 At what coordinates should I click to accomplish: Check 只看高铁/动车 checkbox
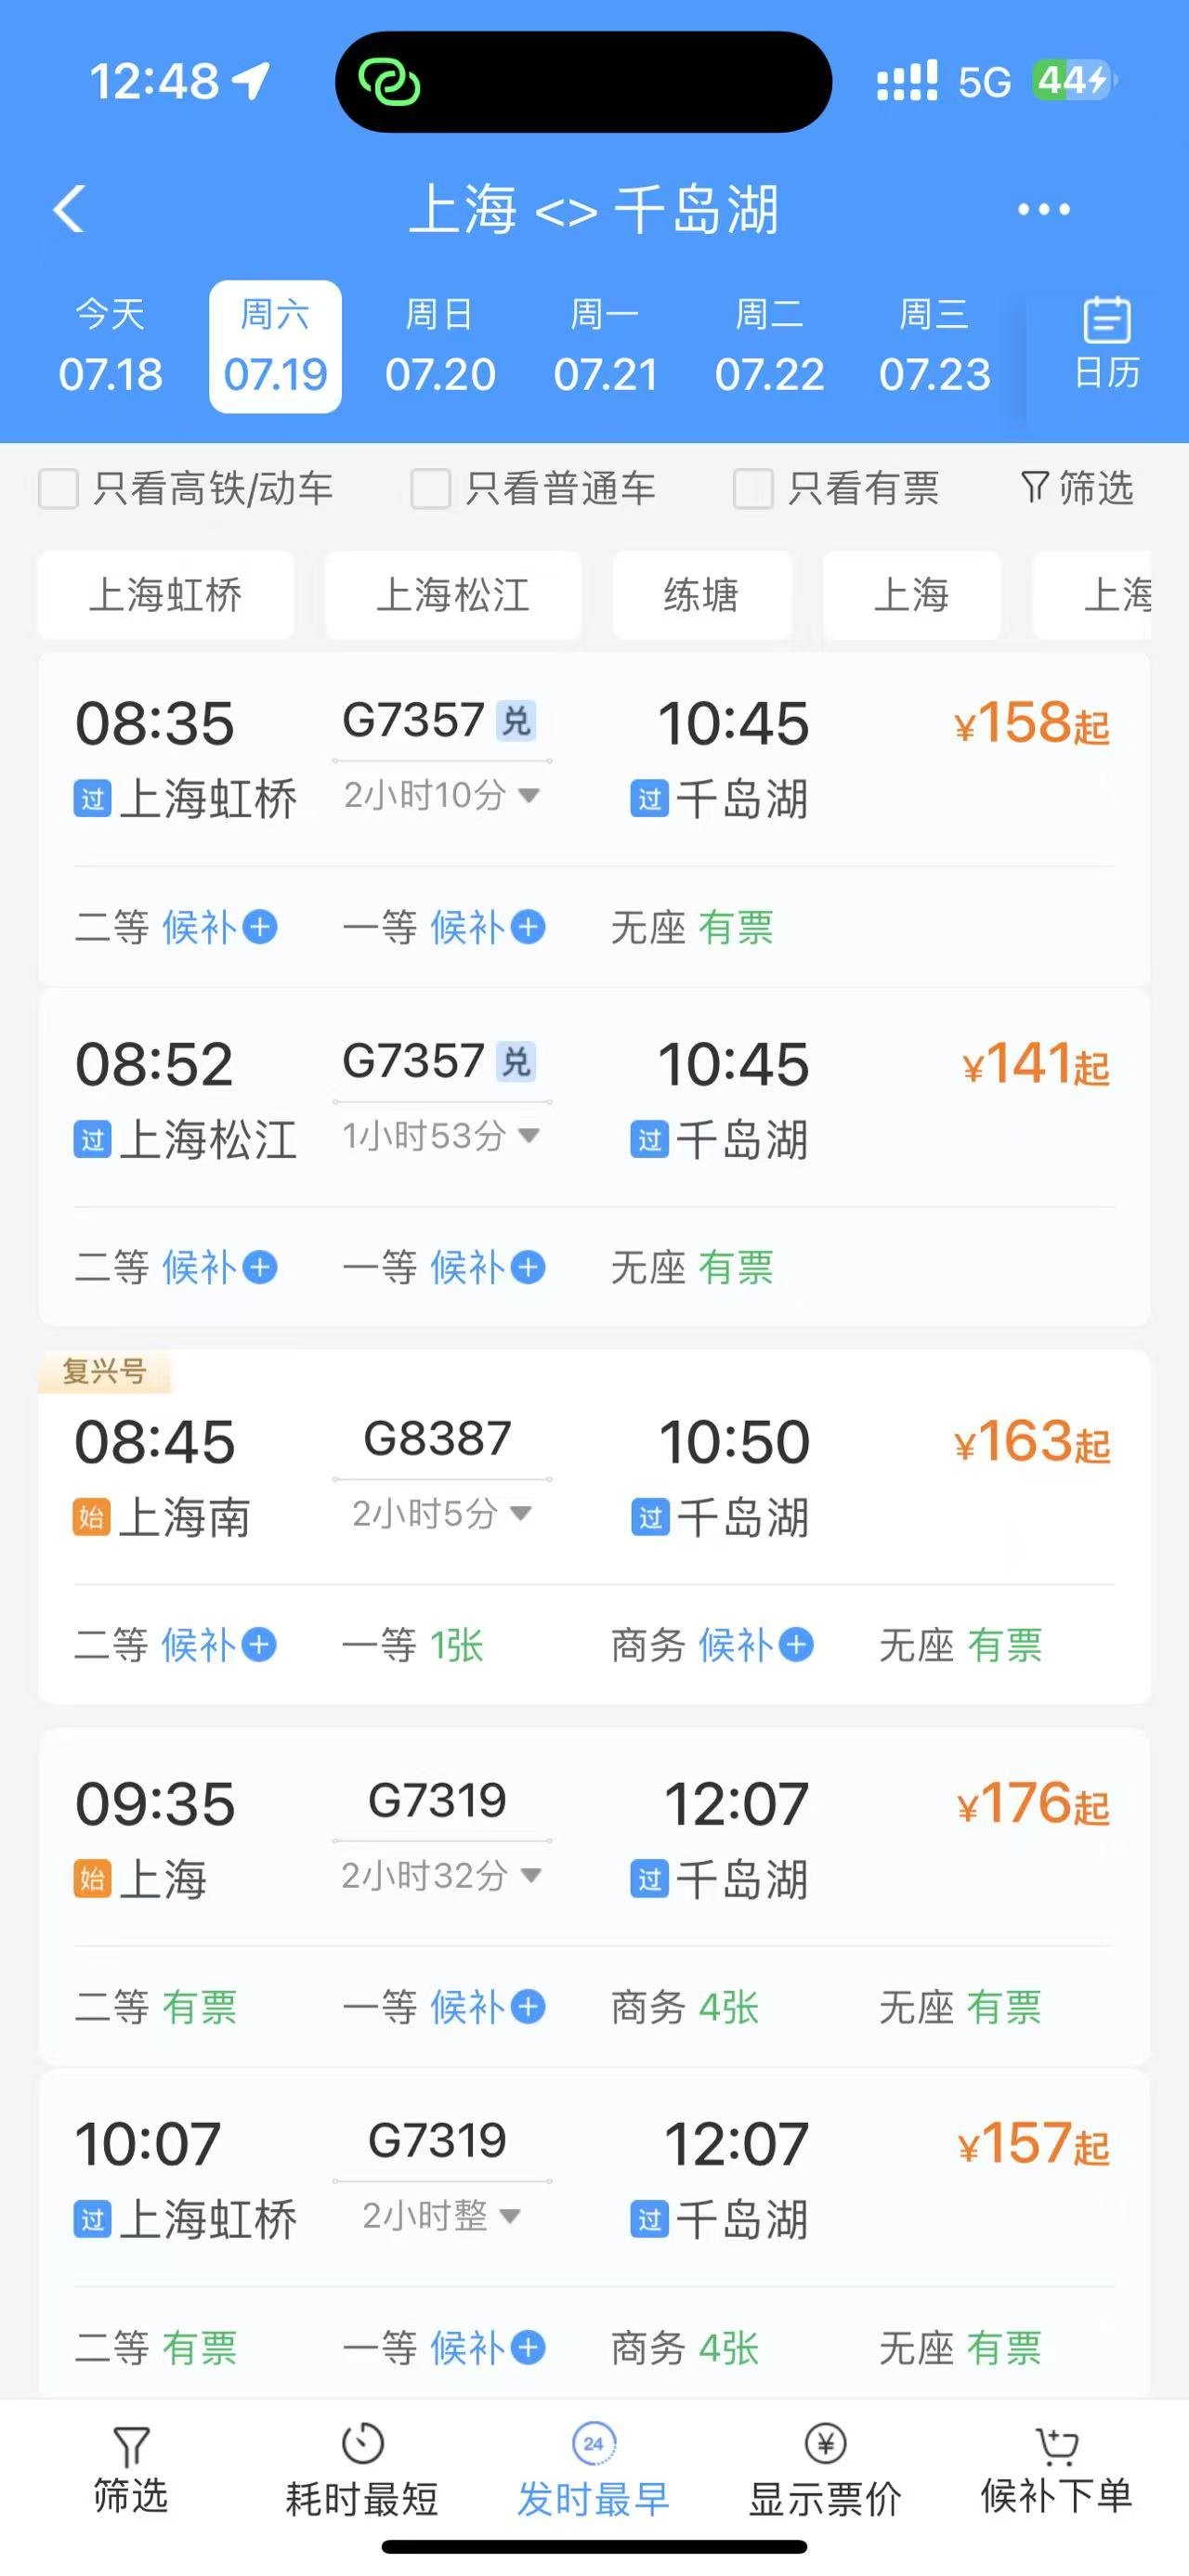[x=58, y=489]
